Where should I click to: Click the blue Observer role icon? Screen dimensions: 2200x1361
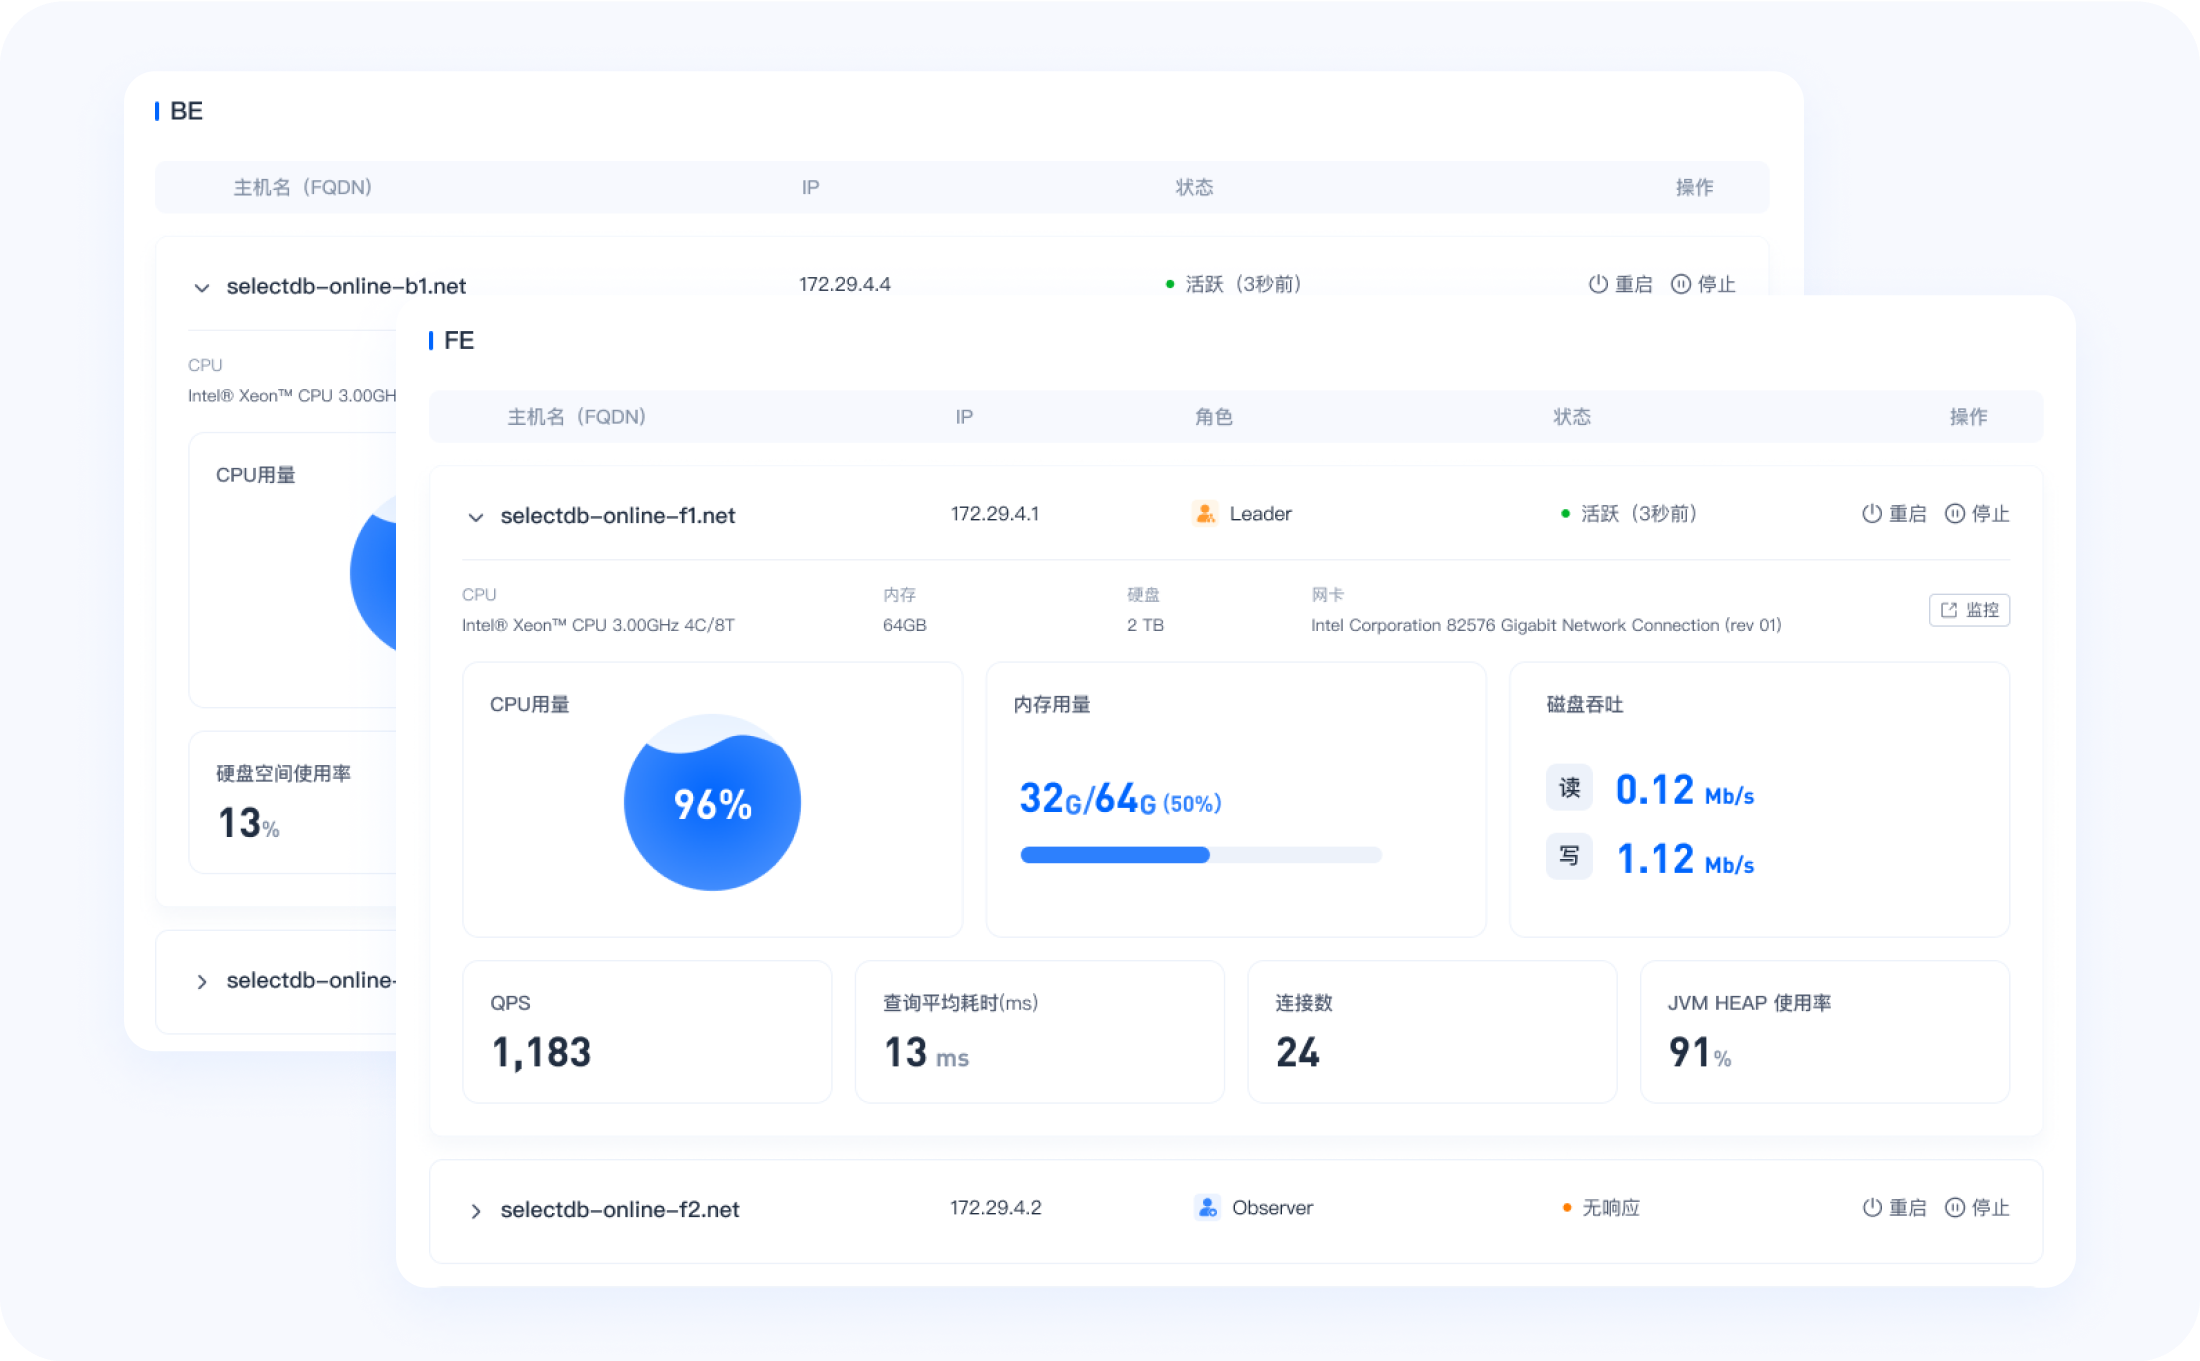1207,1208
